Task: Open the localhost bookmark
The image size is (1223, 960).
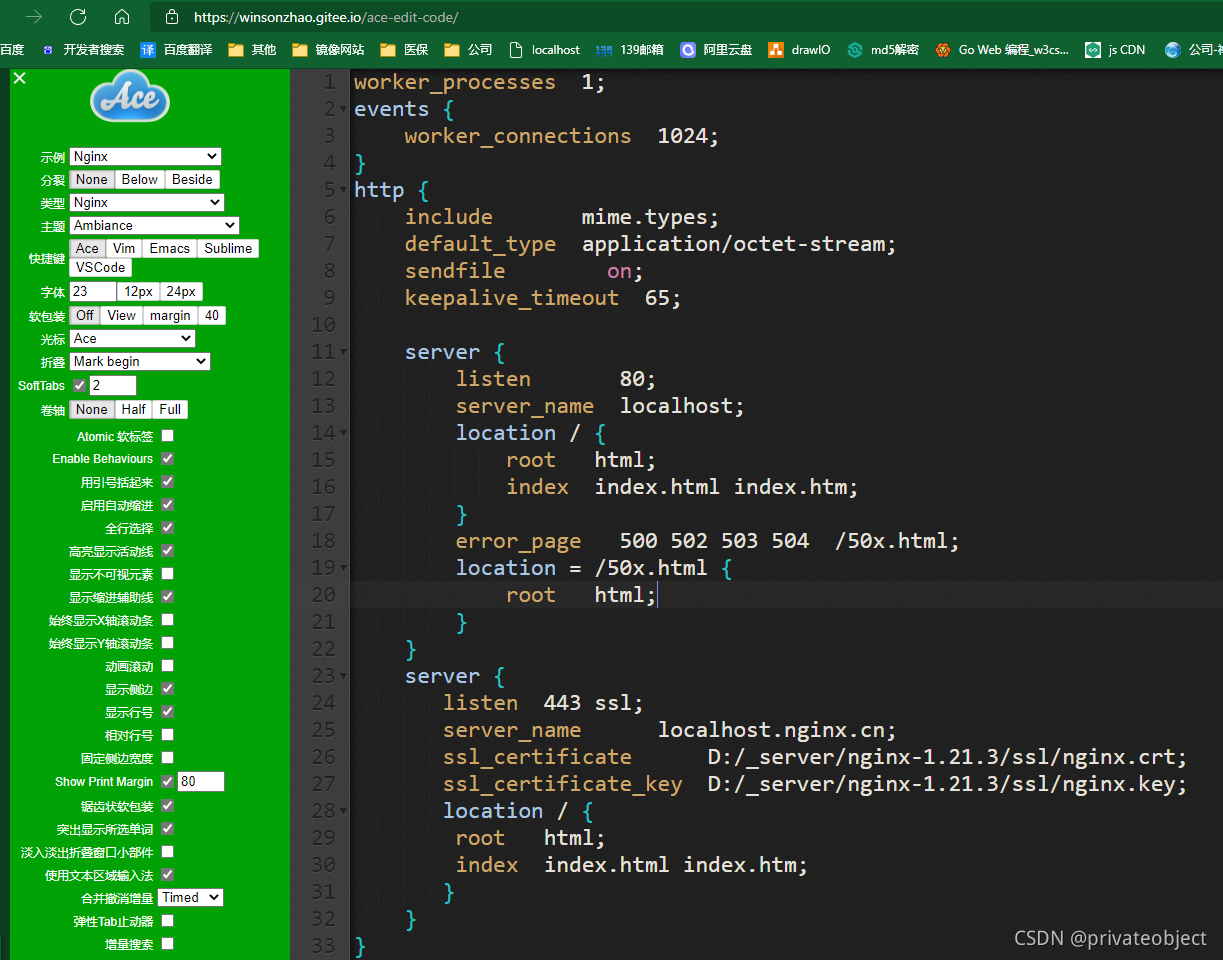Action: pyautogui.click(x=544, y=49)
